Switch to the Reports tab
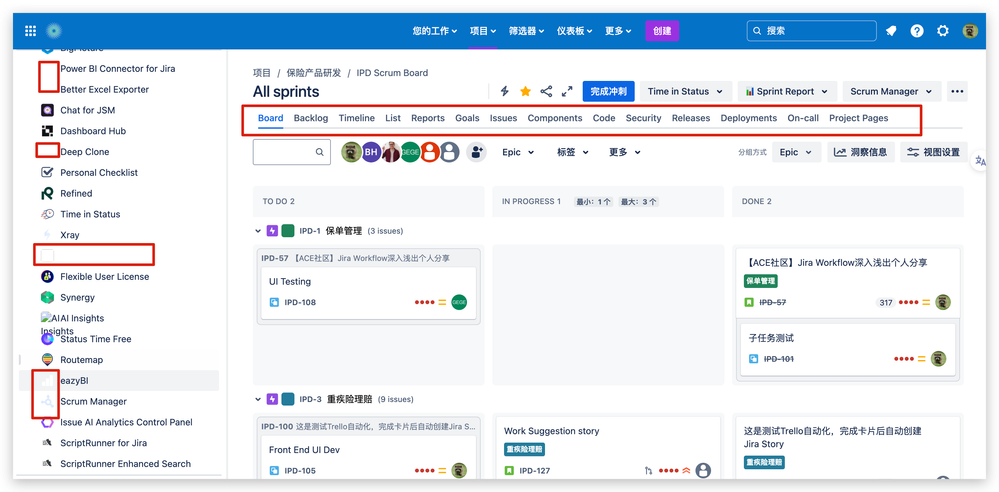The height and width of the screenshot is (492, 999). tap(428, 118)
